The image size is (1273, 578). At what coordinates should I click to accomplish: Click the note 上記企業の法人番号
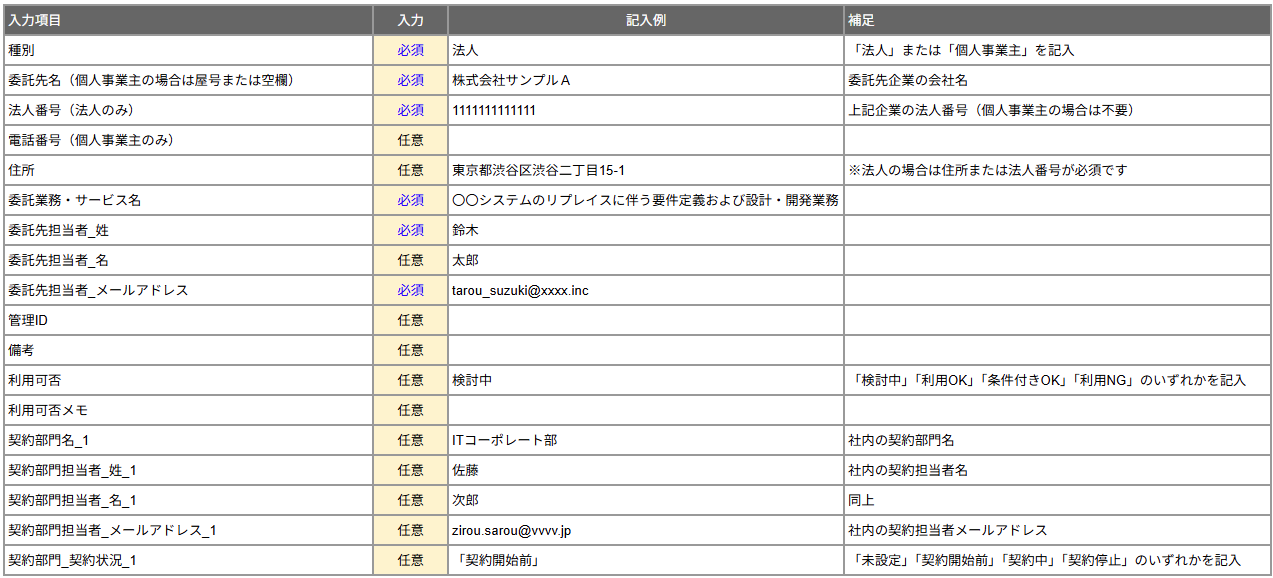click(990, 110)
